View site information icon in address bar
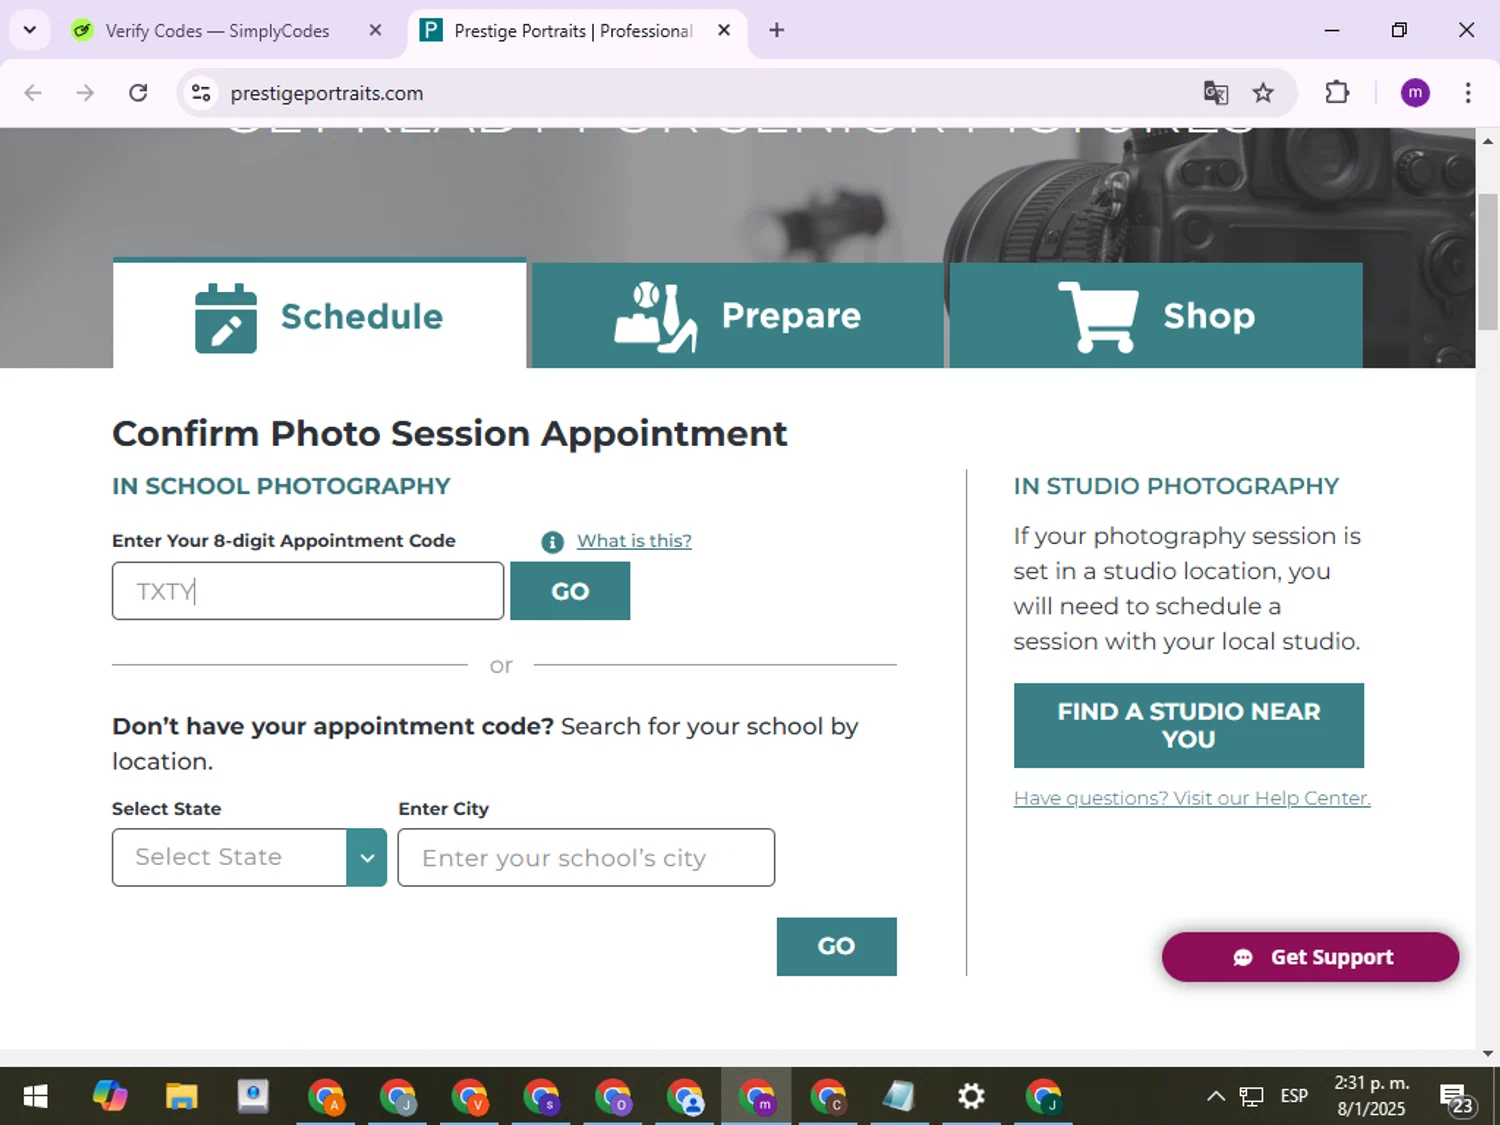Image resolution: width=1500 pixels, height=1125 pixels. 201,93
